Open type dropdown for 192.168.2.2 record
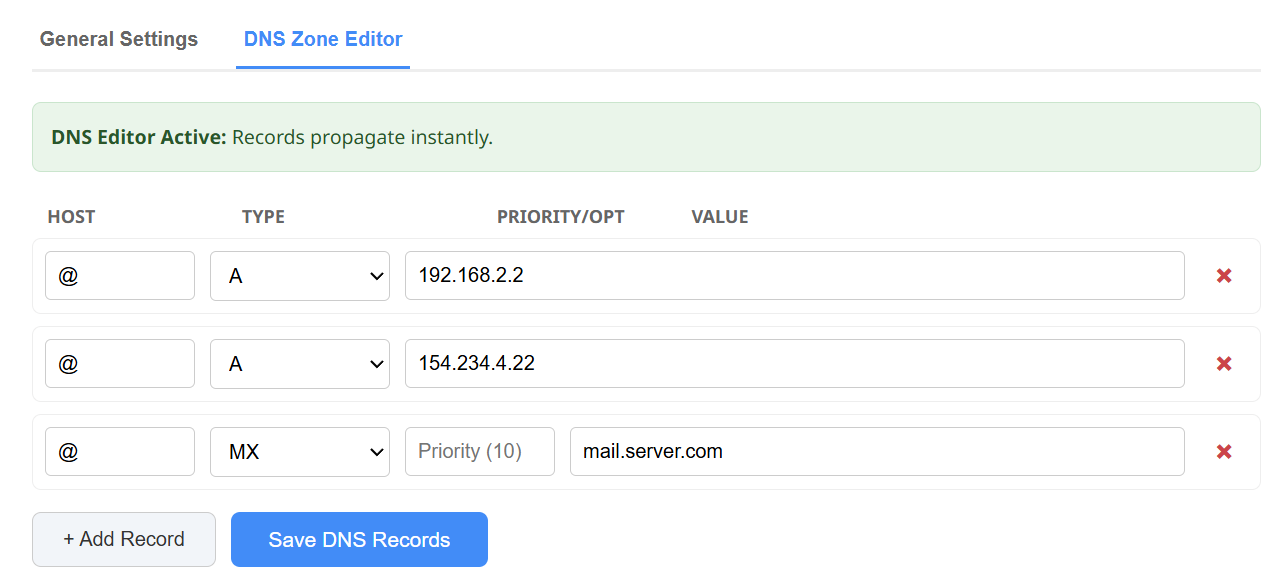Image resolution: width=1278 pixels, height=582 pixels. (299, 276)
